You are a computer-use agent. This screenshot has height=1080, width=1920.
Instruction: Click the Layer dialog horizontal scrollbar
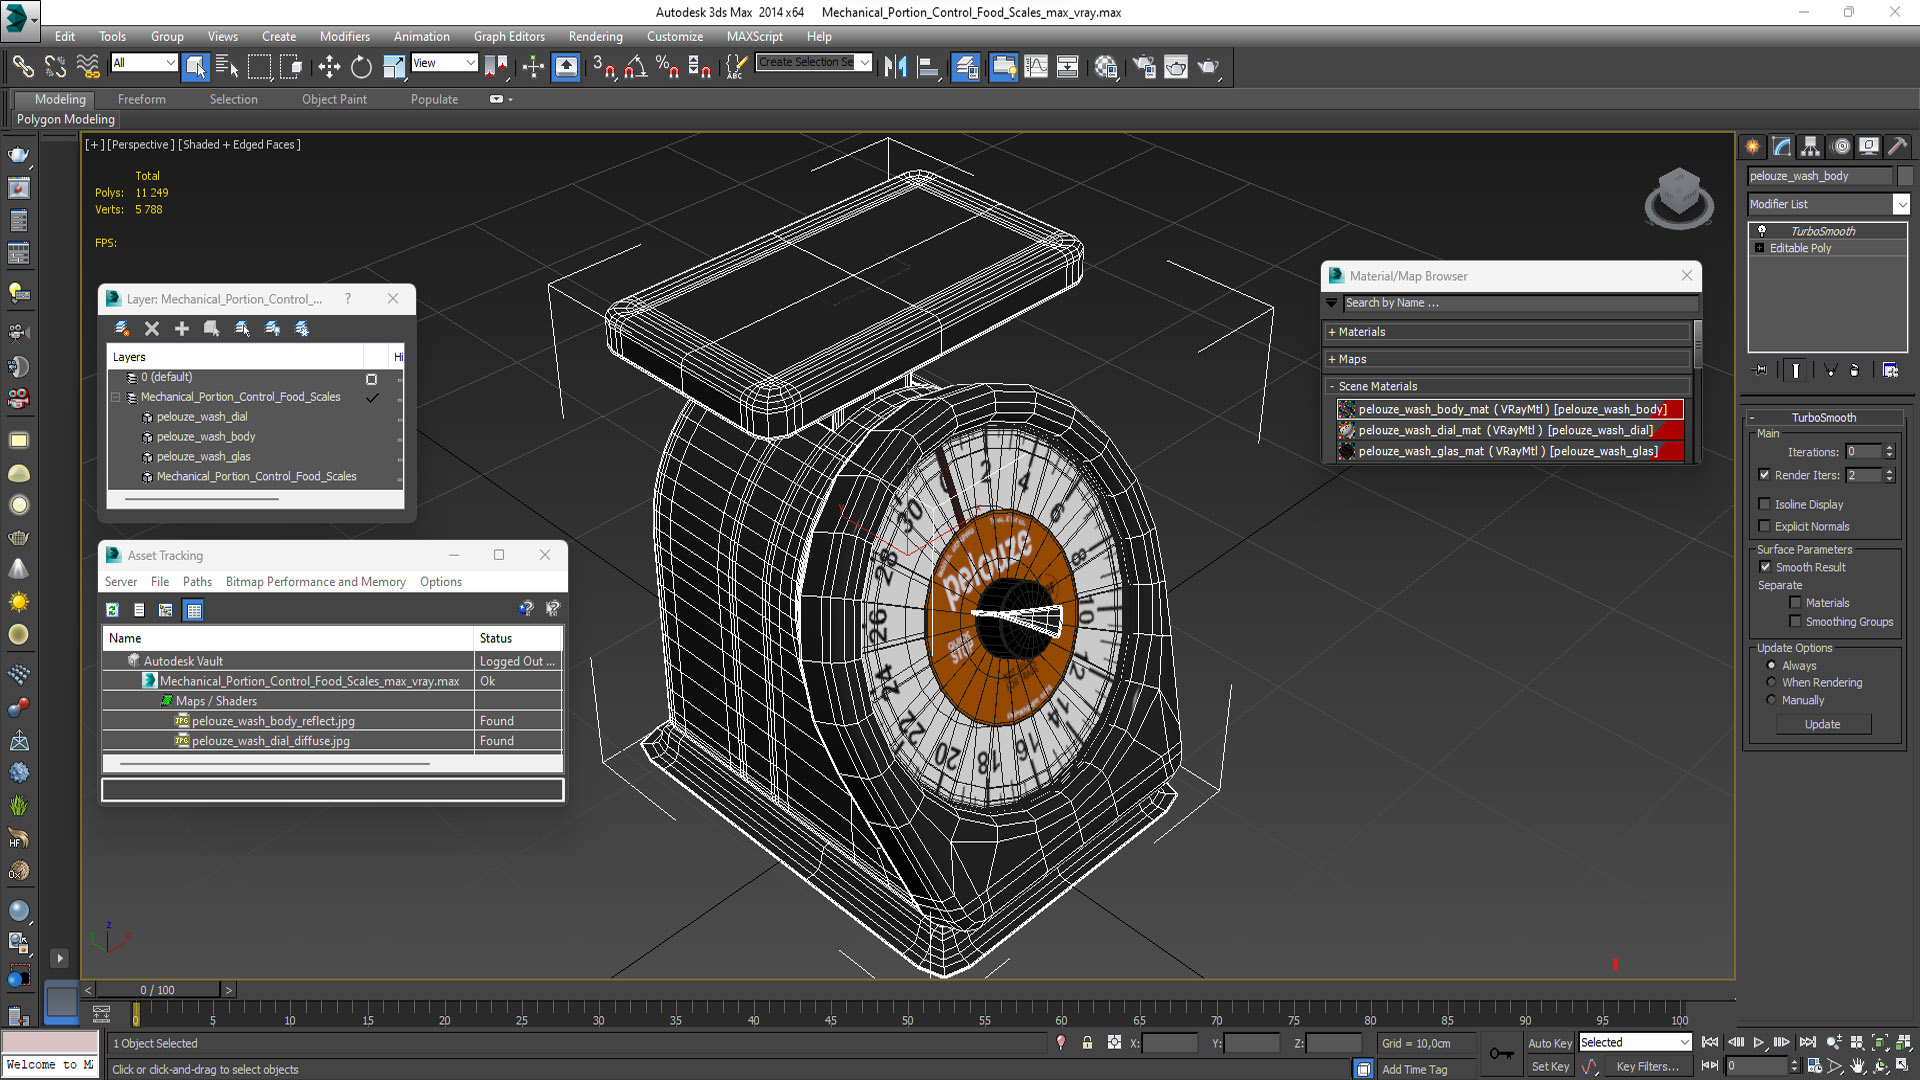point(201,498)
